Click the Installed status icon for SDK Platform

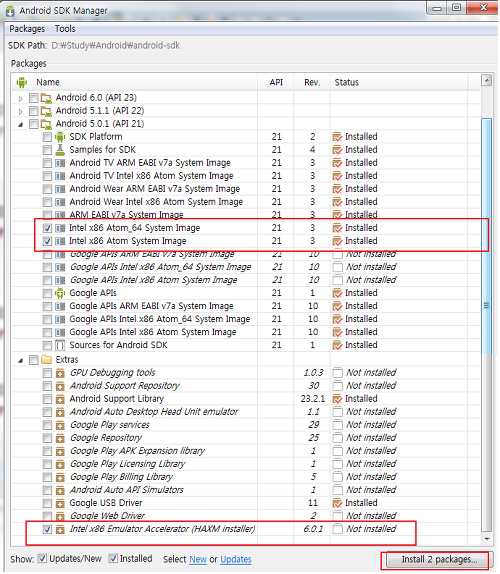[337, 137]
